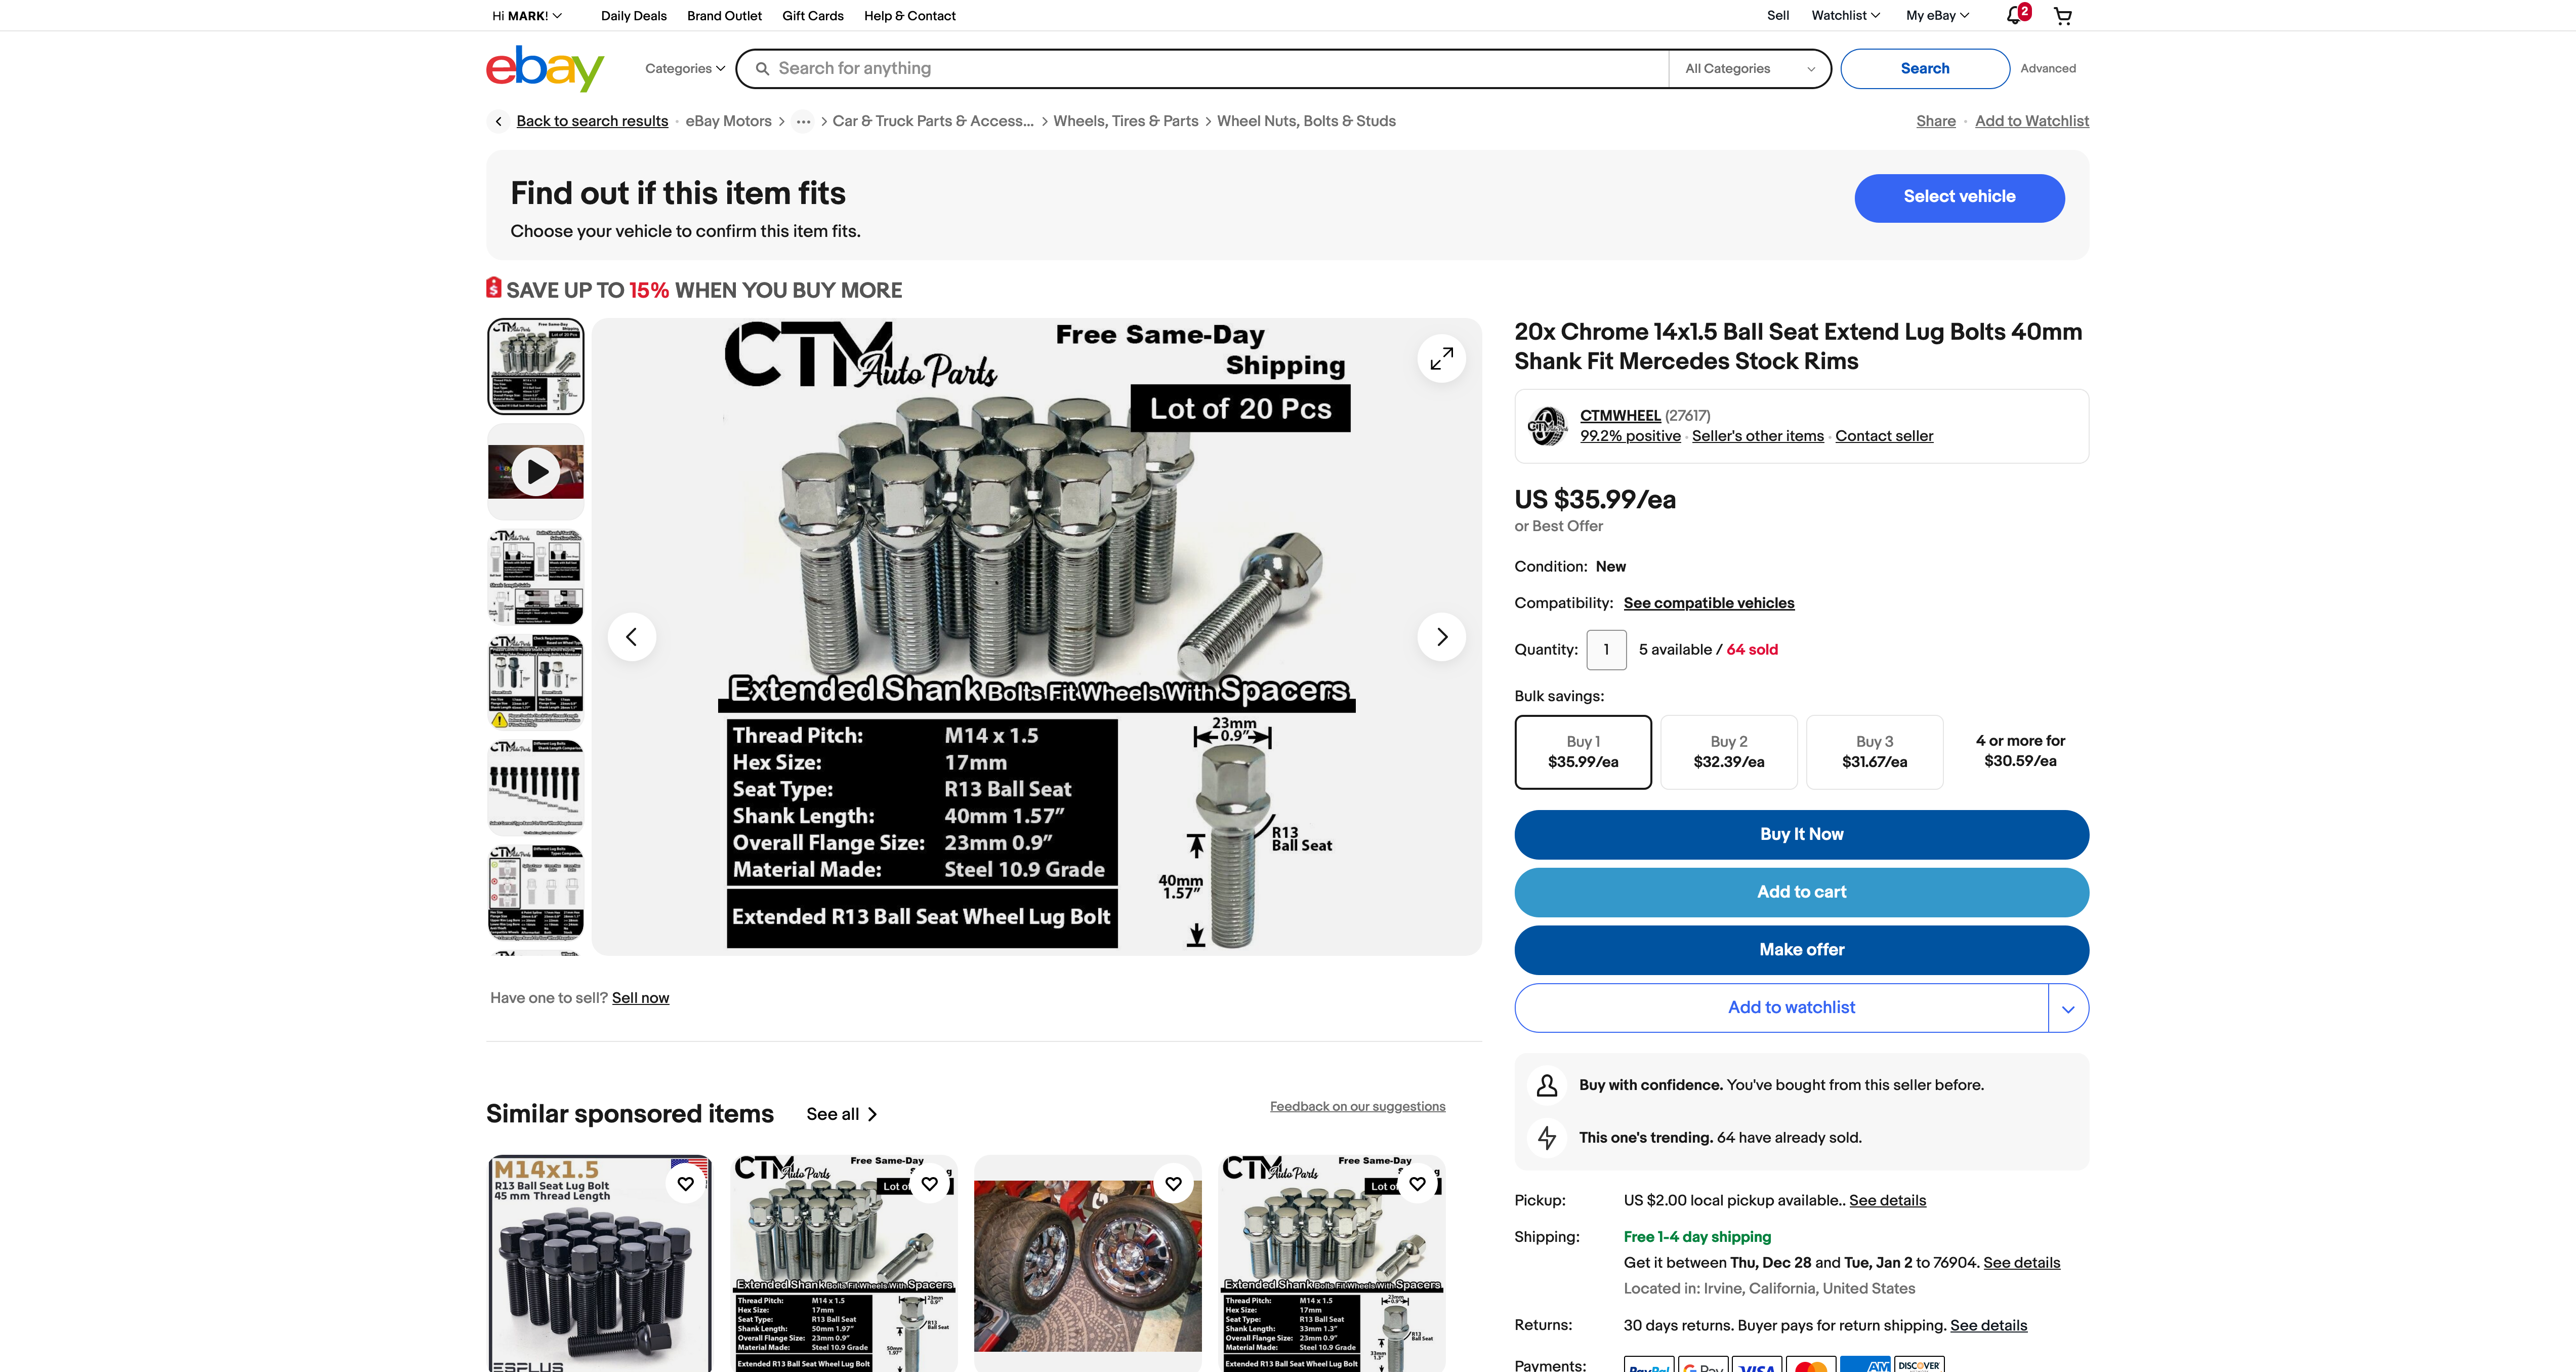Select the Buy 2 bulk savings option
This screenshot has height=1372, width=2576.
coord(1729,752)
